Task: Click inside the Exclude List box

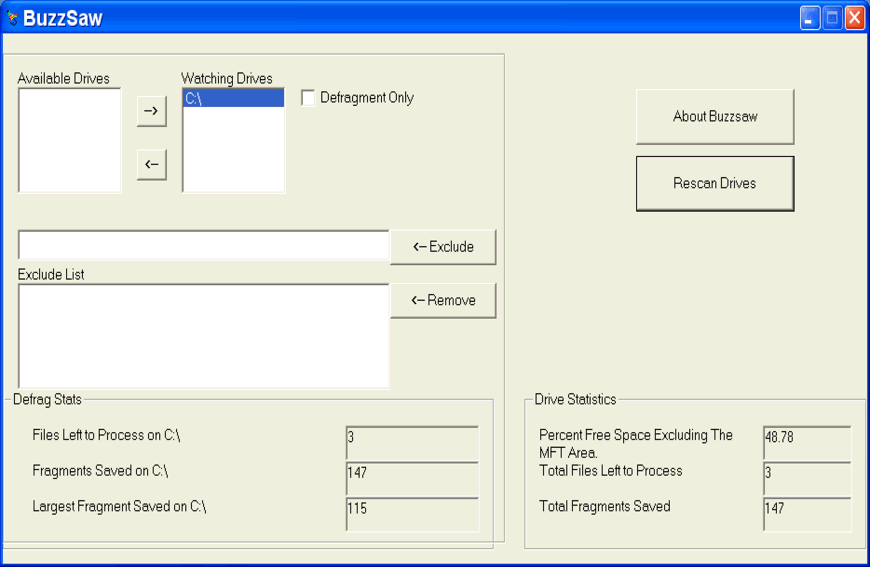Action: (203, 336)
